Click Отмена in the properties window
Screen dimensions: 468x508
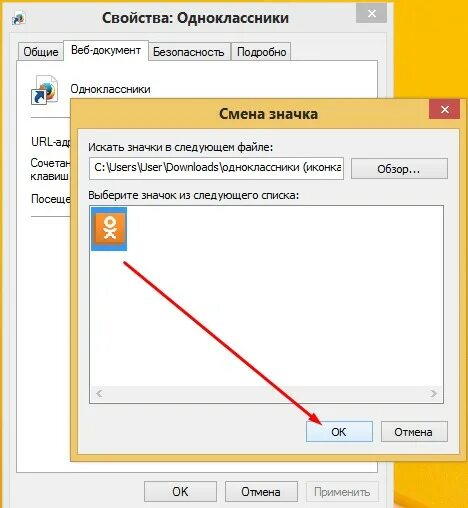(261, 491)
